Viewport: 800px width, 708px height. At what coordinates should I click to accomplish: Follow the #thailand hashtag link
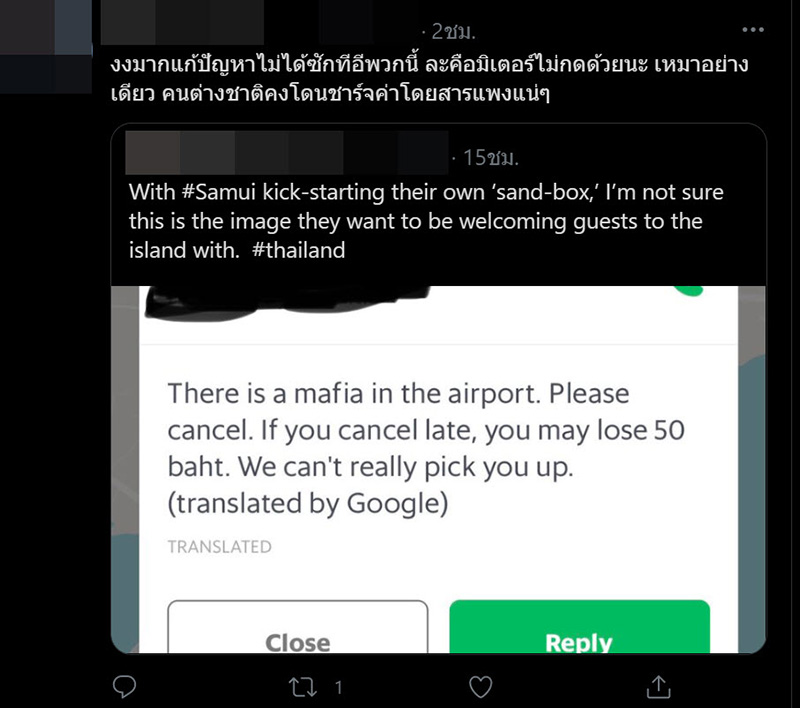298,250
